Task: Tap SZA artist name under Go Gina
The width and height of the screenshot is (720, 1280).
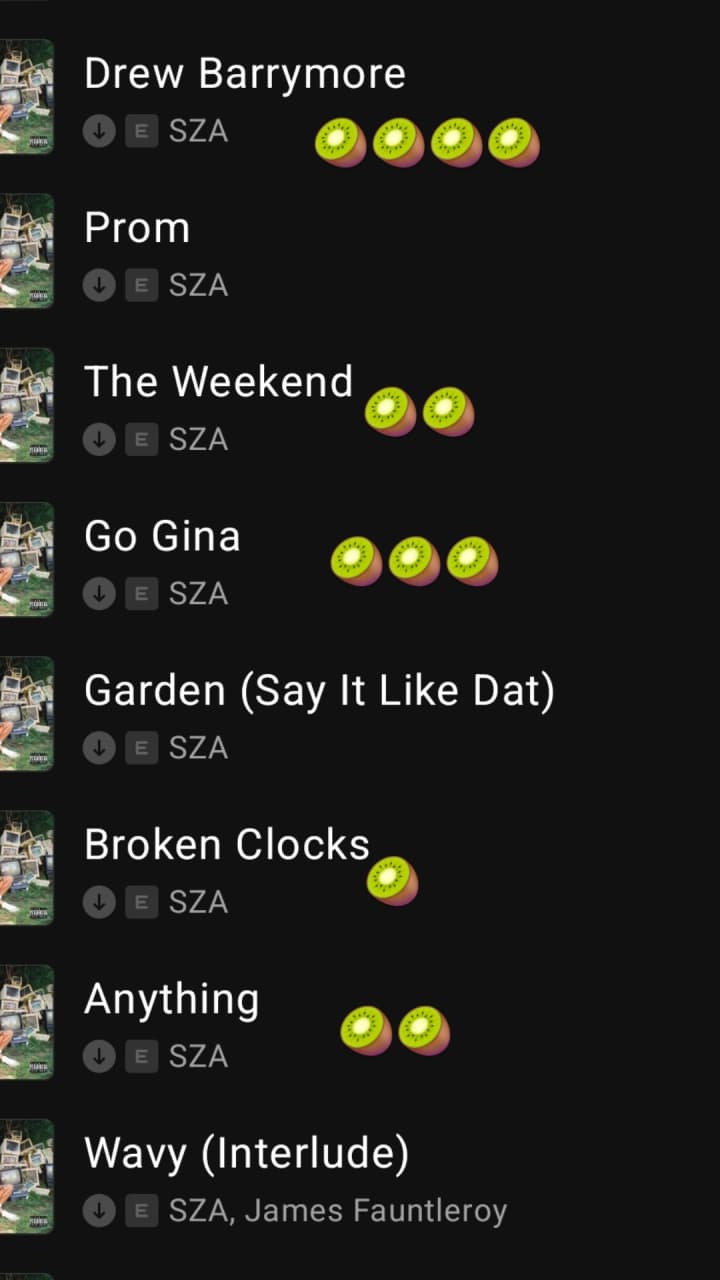Action: click(x=198, y=594)
